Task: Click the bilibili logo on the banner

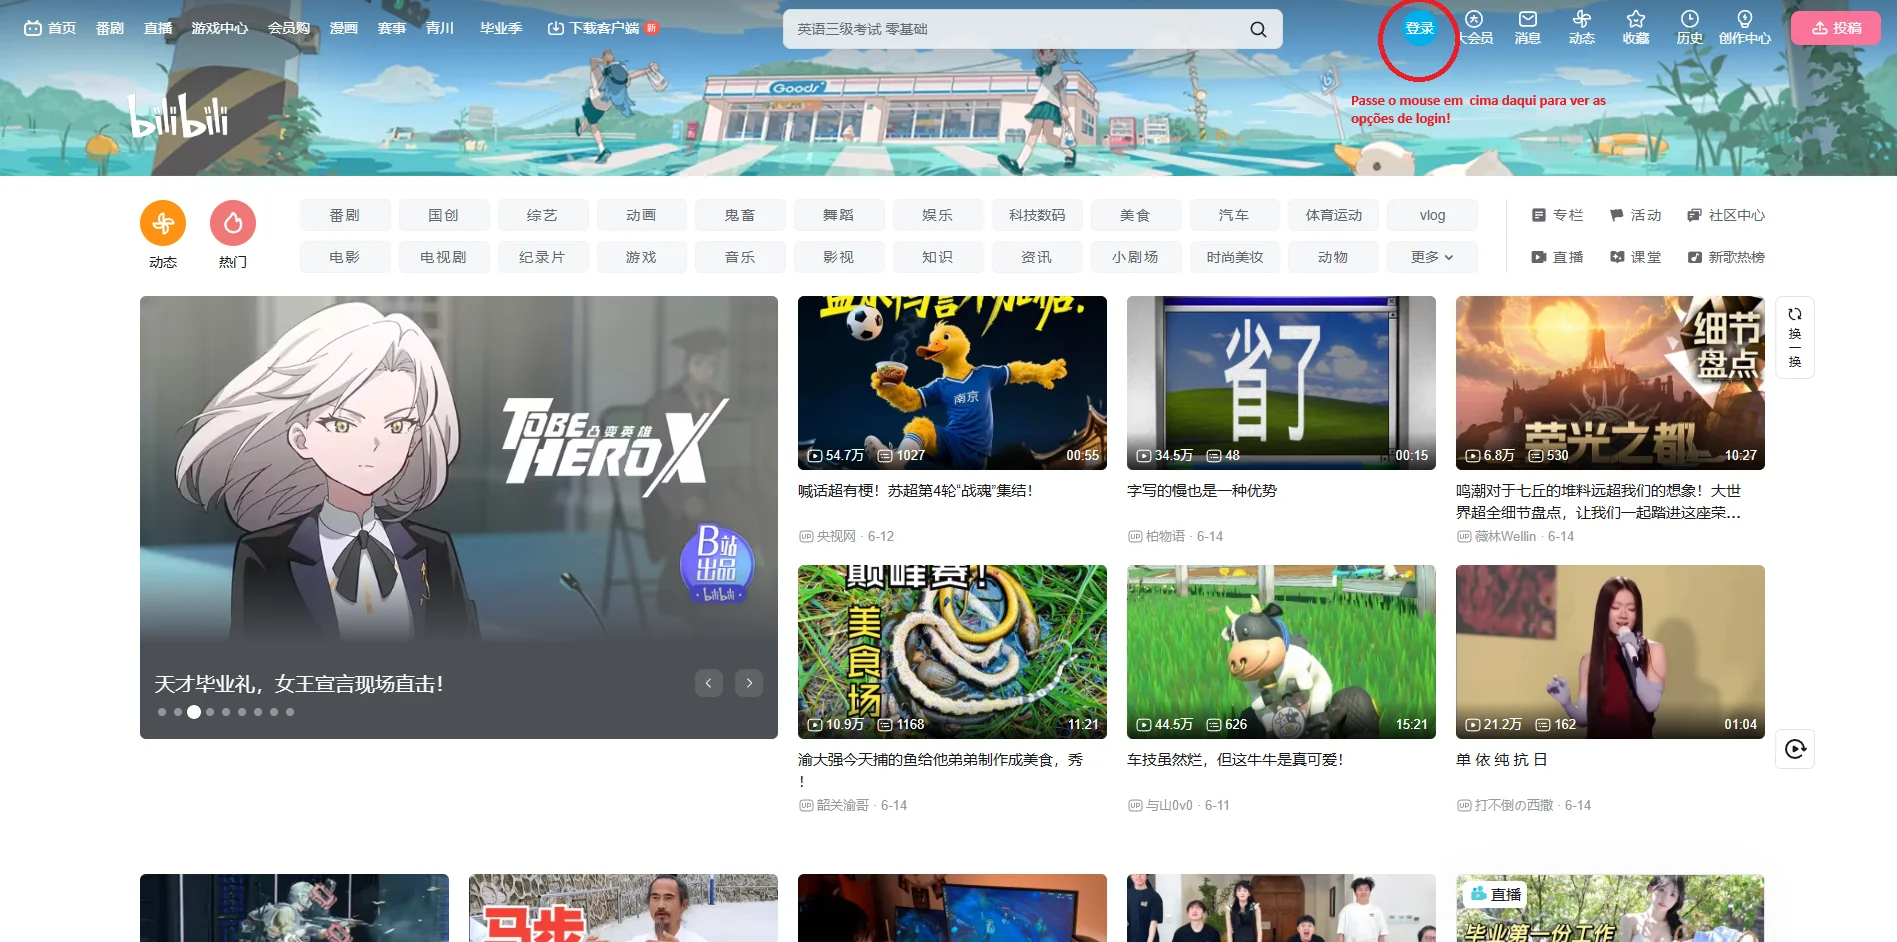Action: point(179,116)
